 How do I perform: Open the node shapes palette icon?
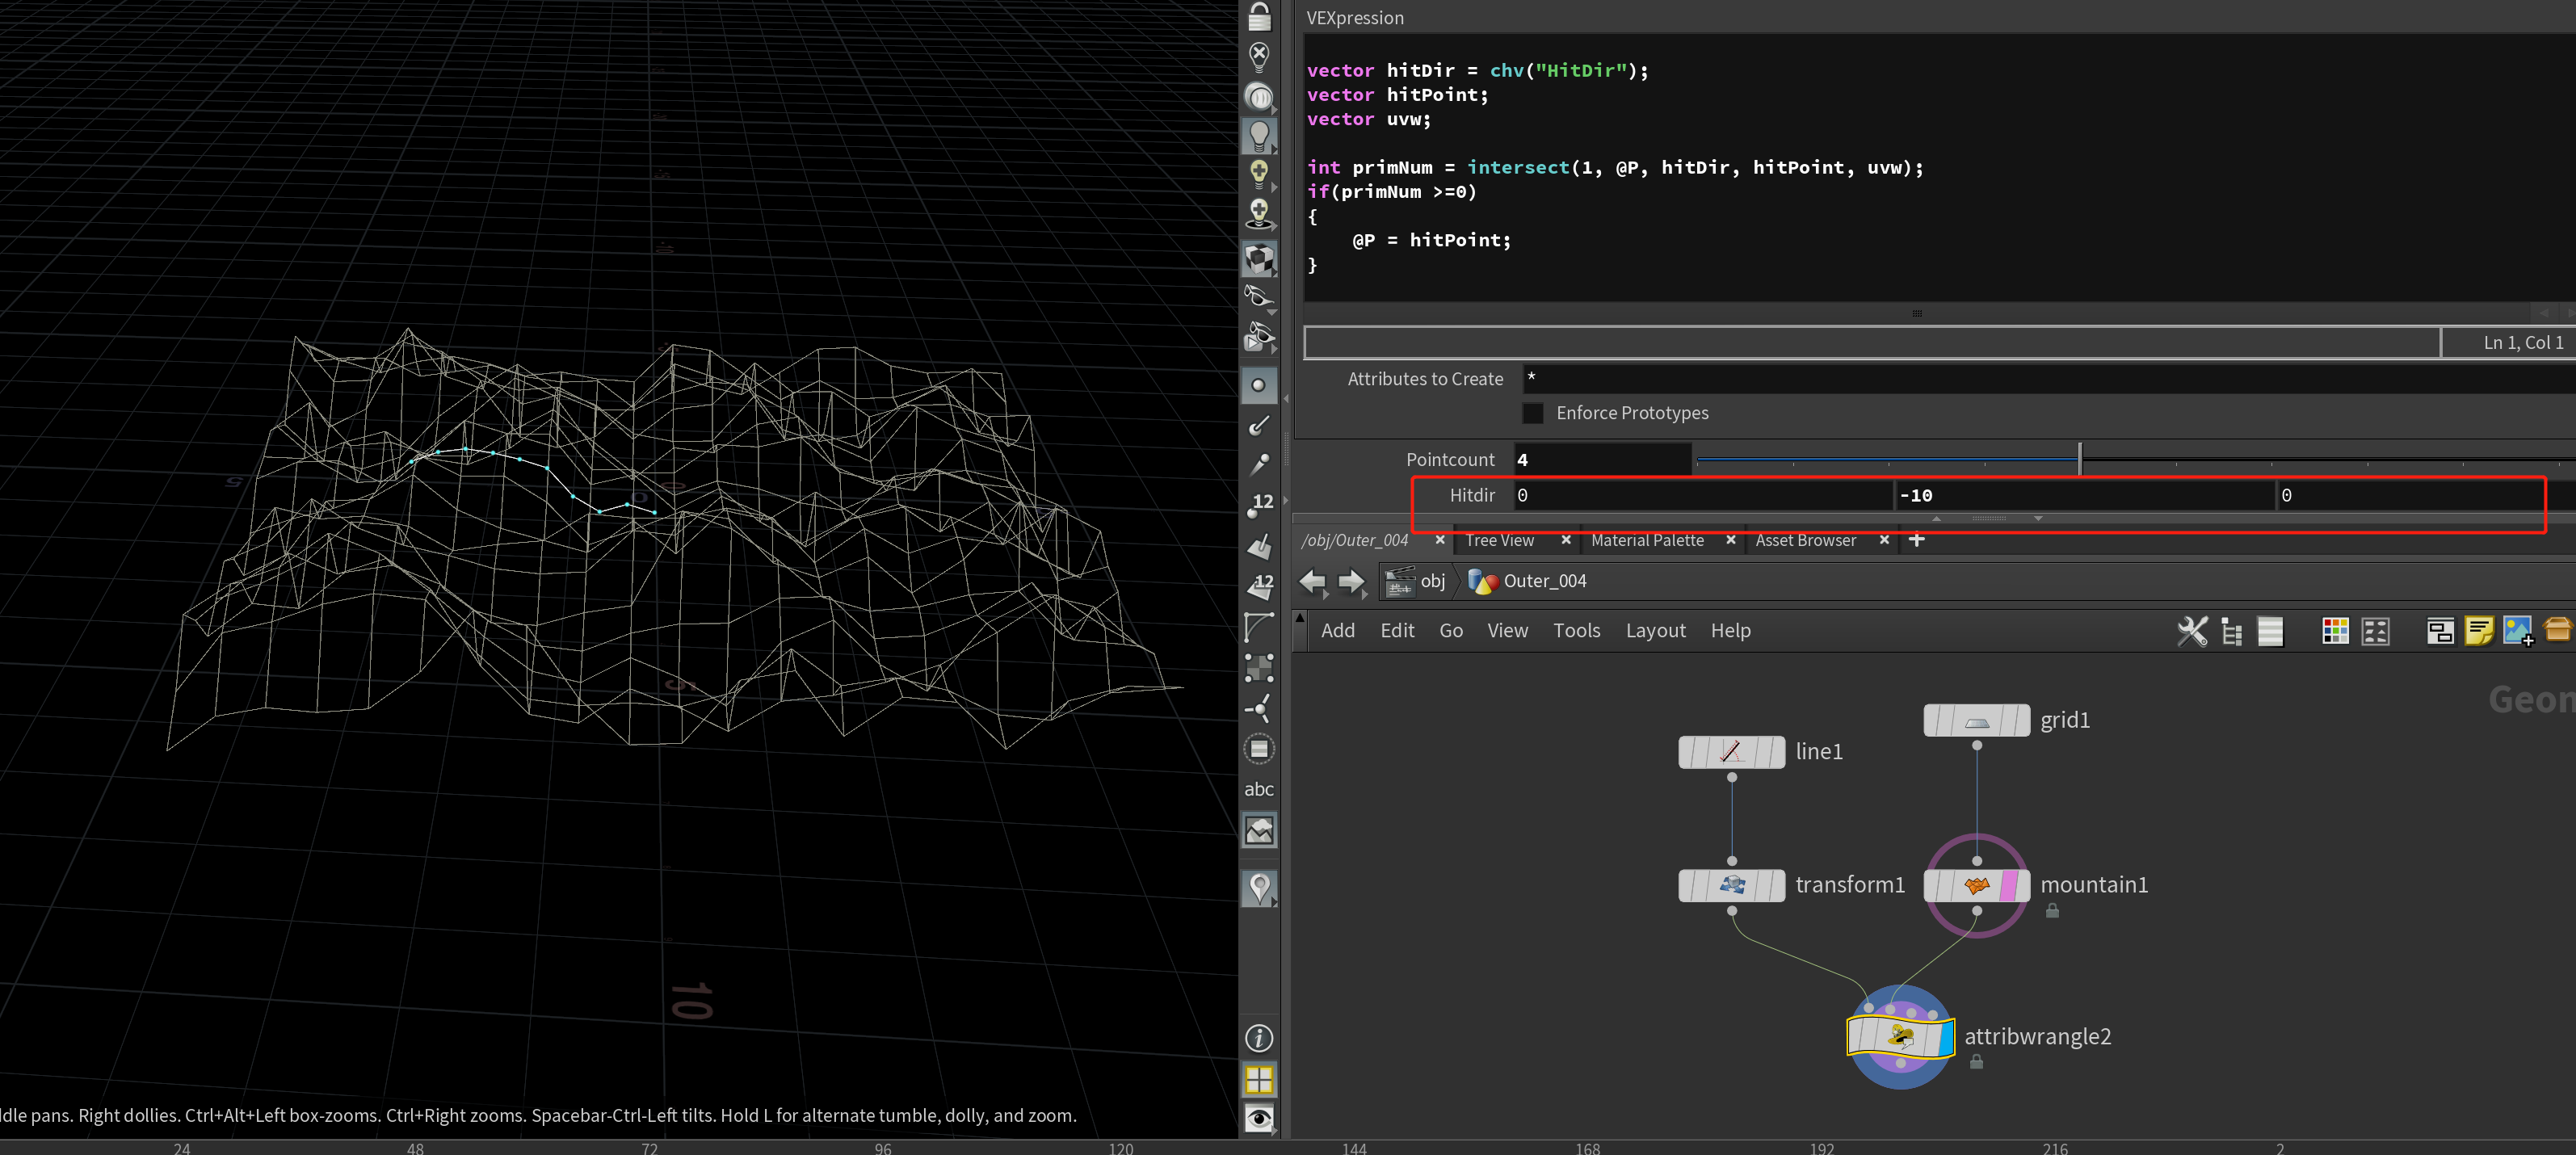2375,631
